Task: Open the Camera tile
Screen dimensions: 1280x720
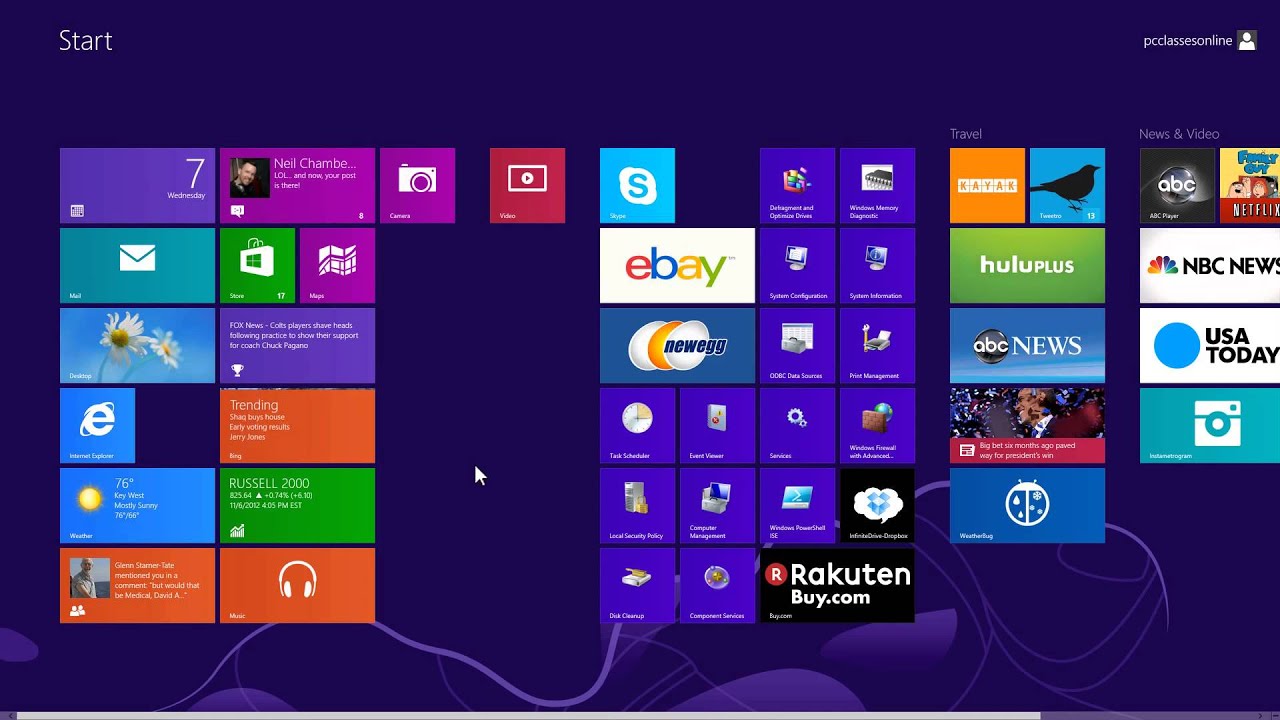Action: coord(417,185)
